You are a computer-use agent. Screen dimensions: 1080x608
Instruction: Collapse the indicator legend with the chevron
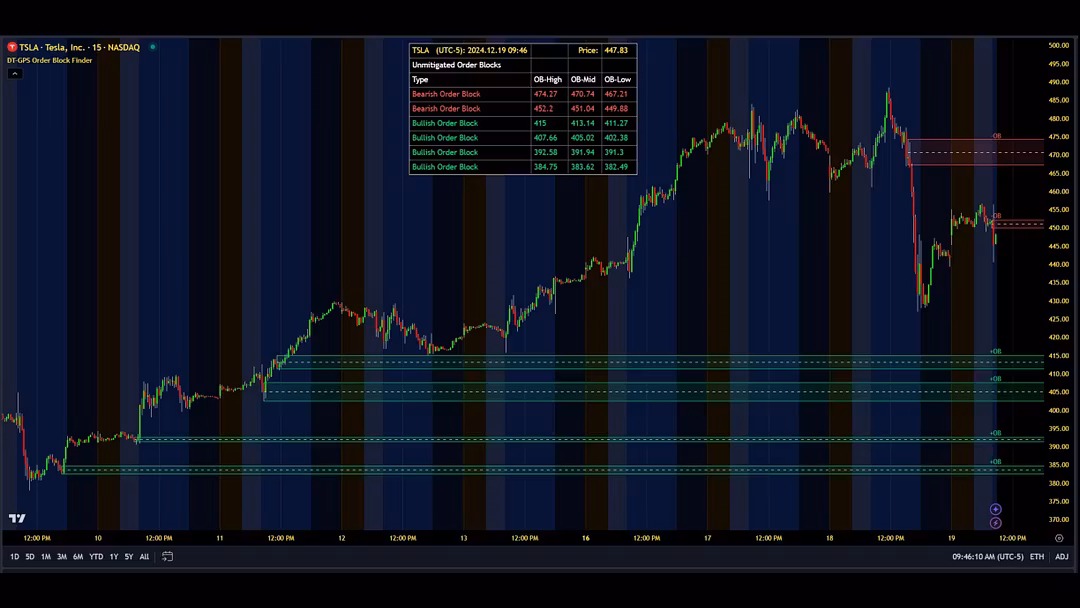[x=14, y=73]
